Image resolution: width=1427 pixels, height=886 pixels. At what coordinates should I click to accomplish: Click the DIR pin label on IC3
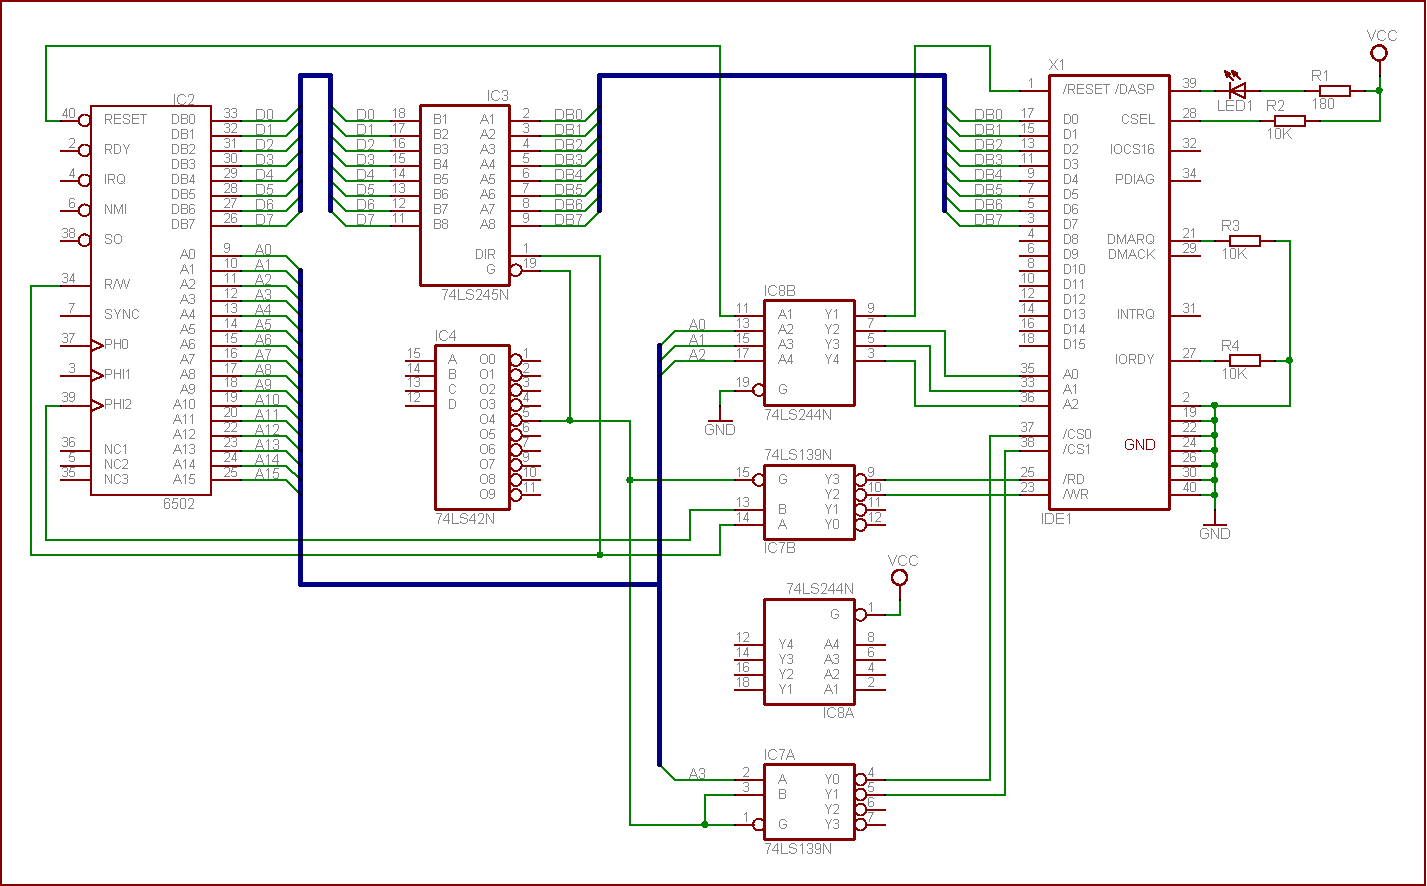(x=485, y=254)
